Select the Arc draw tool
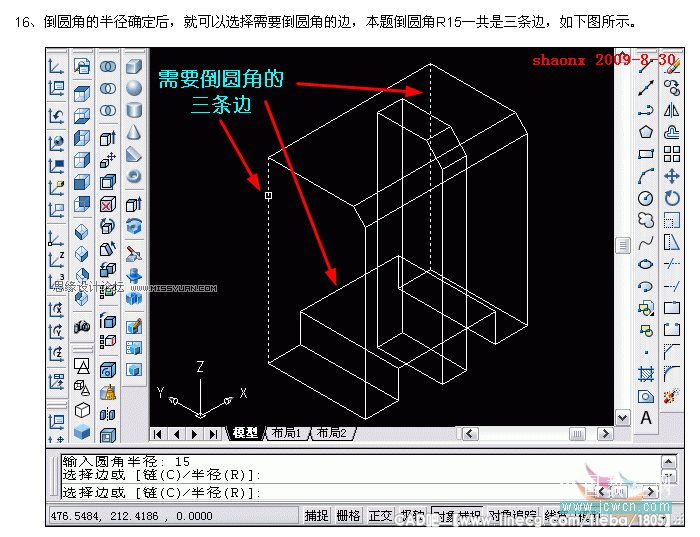Image resolution: width=700 pixels, height=537 pixels. (646, 176)
